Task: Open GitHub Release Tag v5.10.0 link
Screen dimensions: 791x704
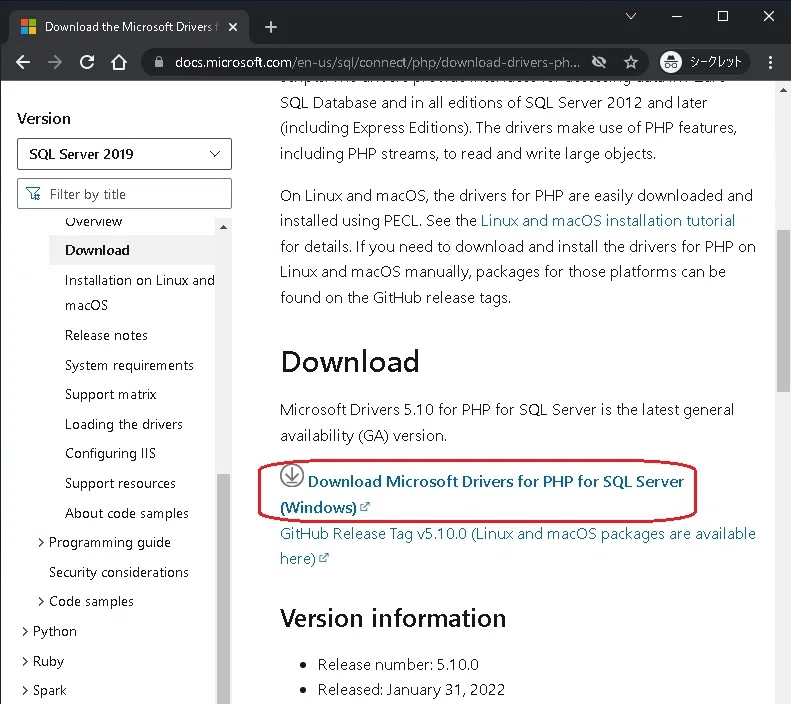Action: click(518, 546)
